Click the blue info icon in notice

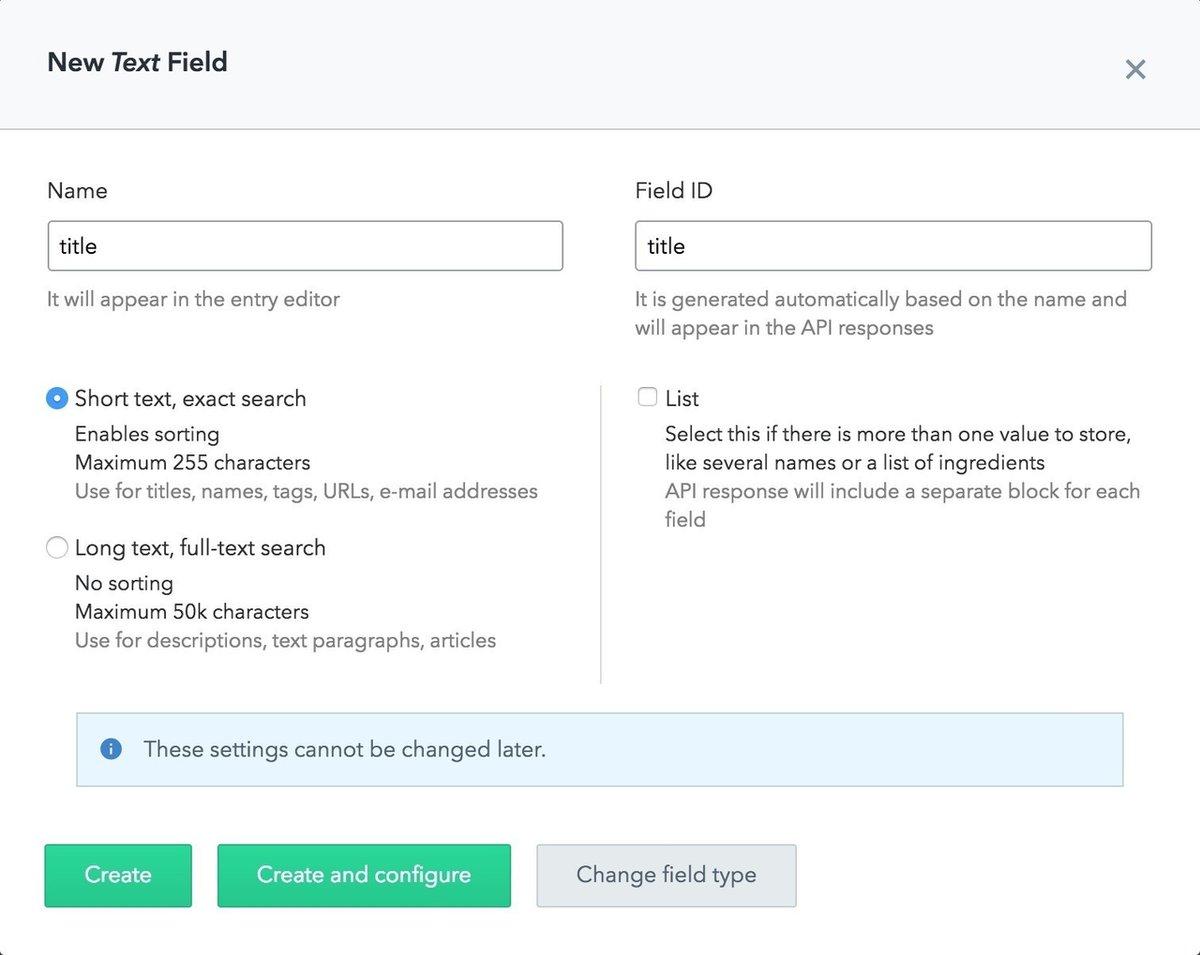click(x=111, y=749)
